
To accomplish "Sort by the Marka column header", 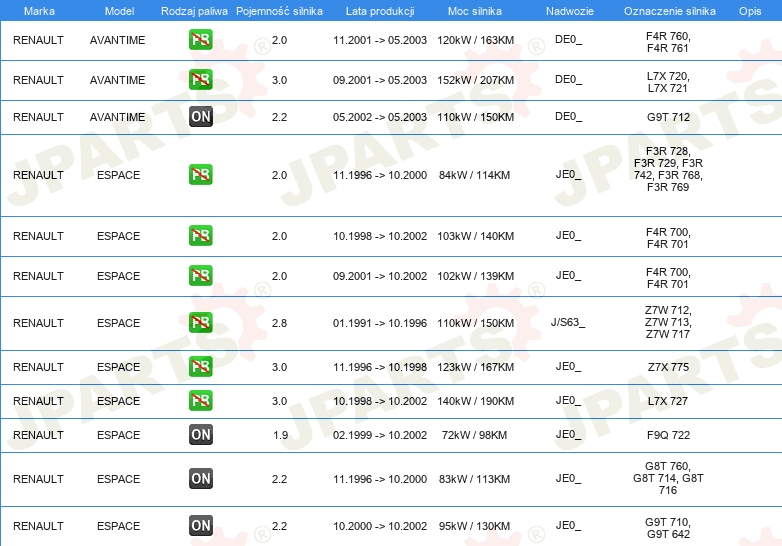I will (39, 10).
